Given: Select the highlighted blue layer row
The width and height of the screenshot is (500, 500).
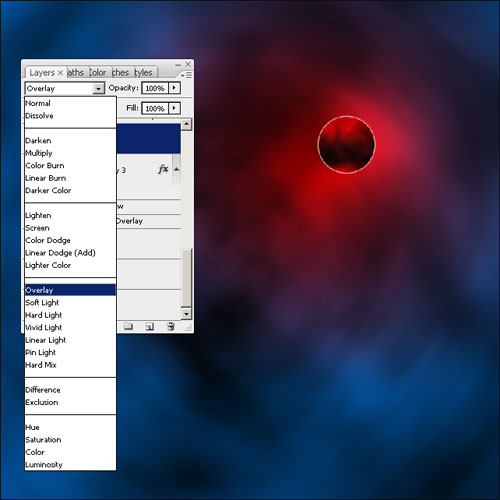Looking at the screenshot, I should [x=149, y=138].
